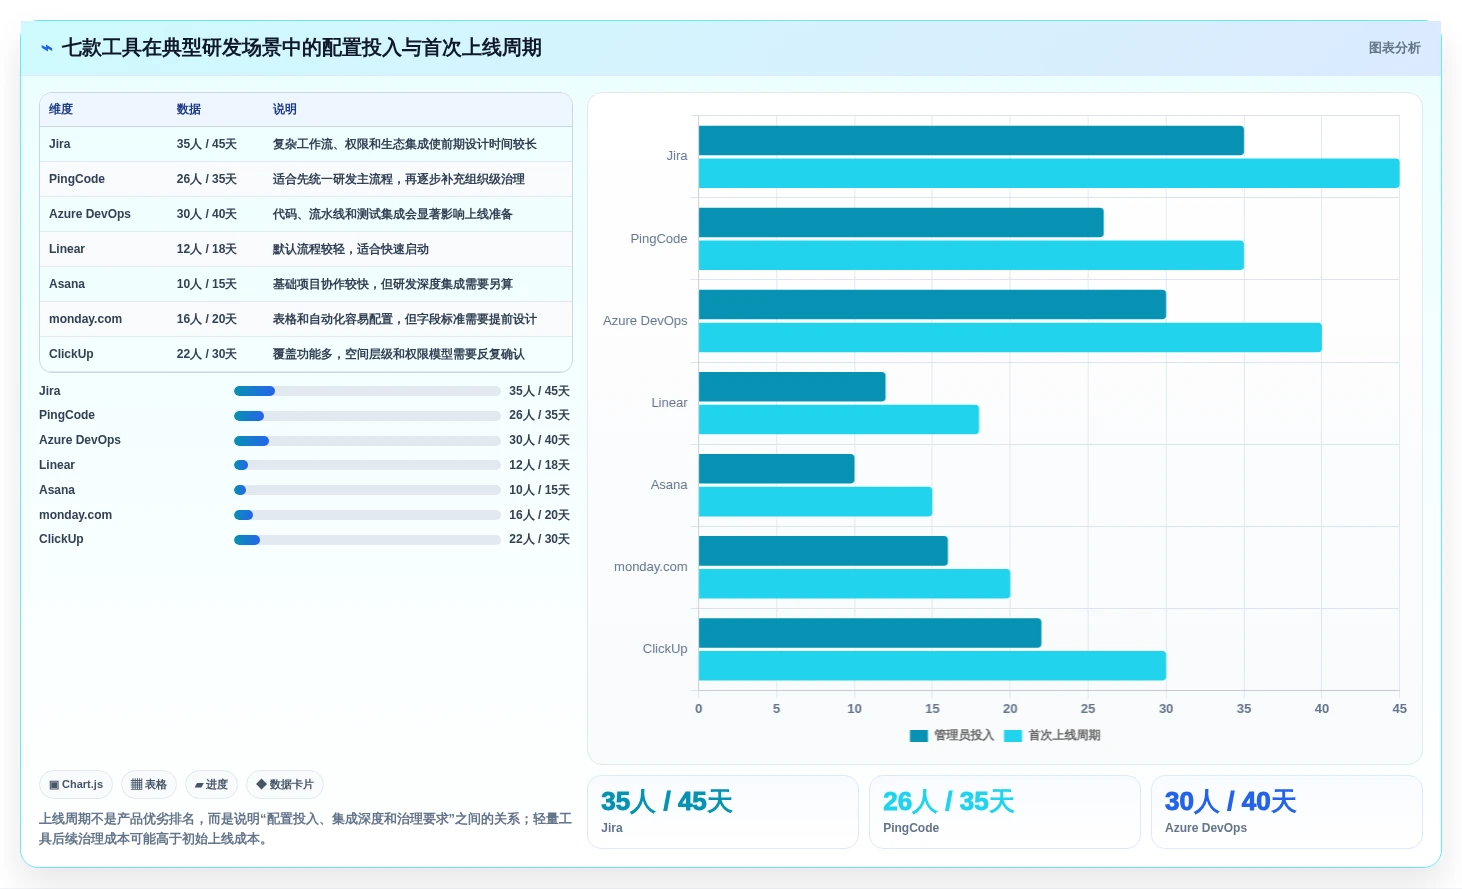Select the 数据卡片 tag chip
Image resolution: width=1462 pixels, height=889 pixels.
[285, 785]
